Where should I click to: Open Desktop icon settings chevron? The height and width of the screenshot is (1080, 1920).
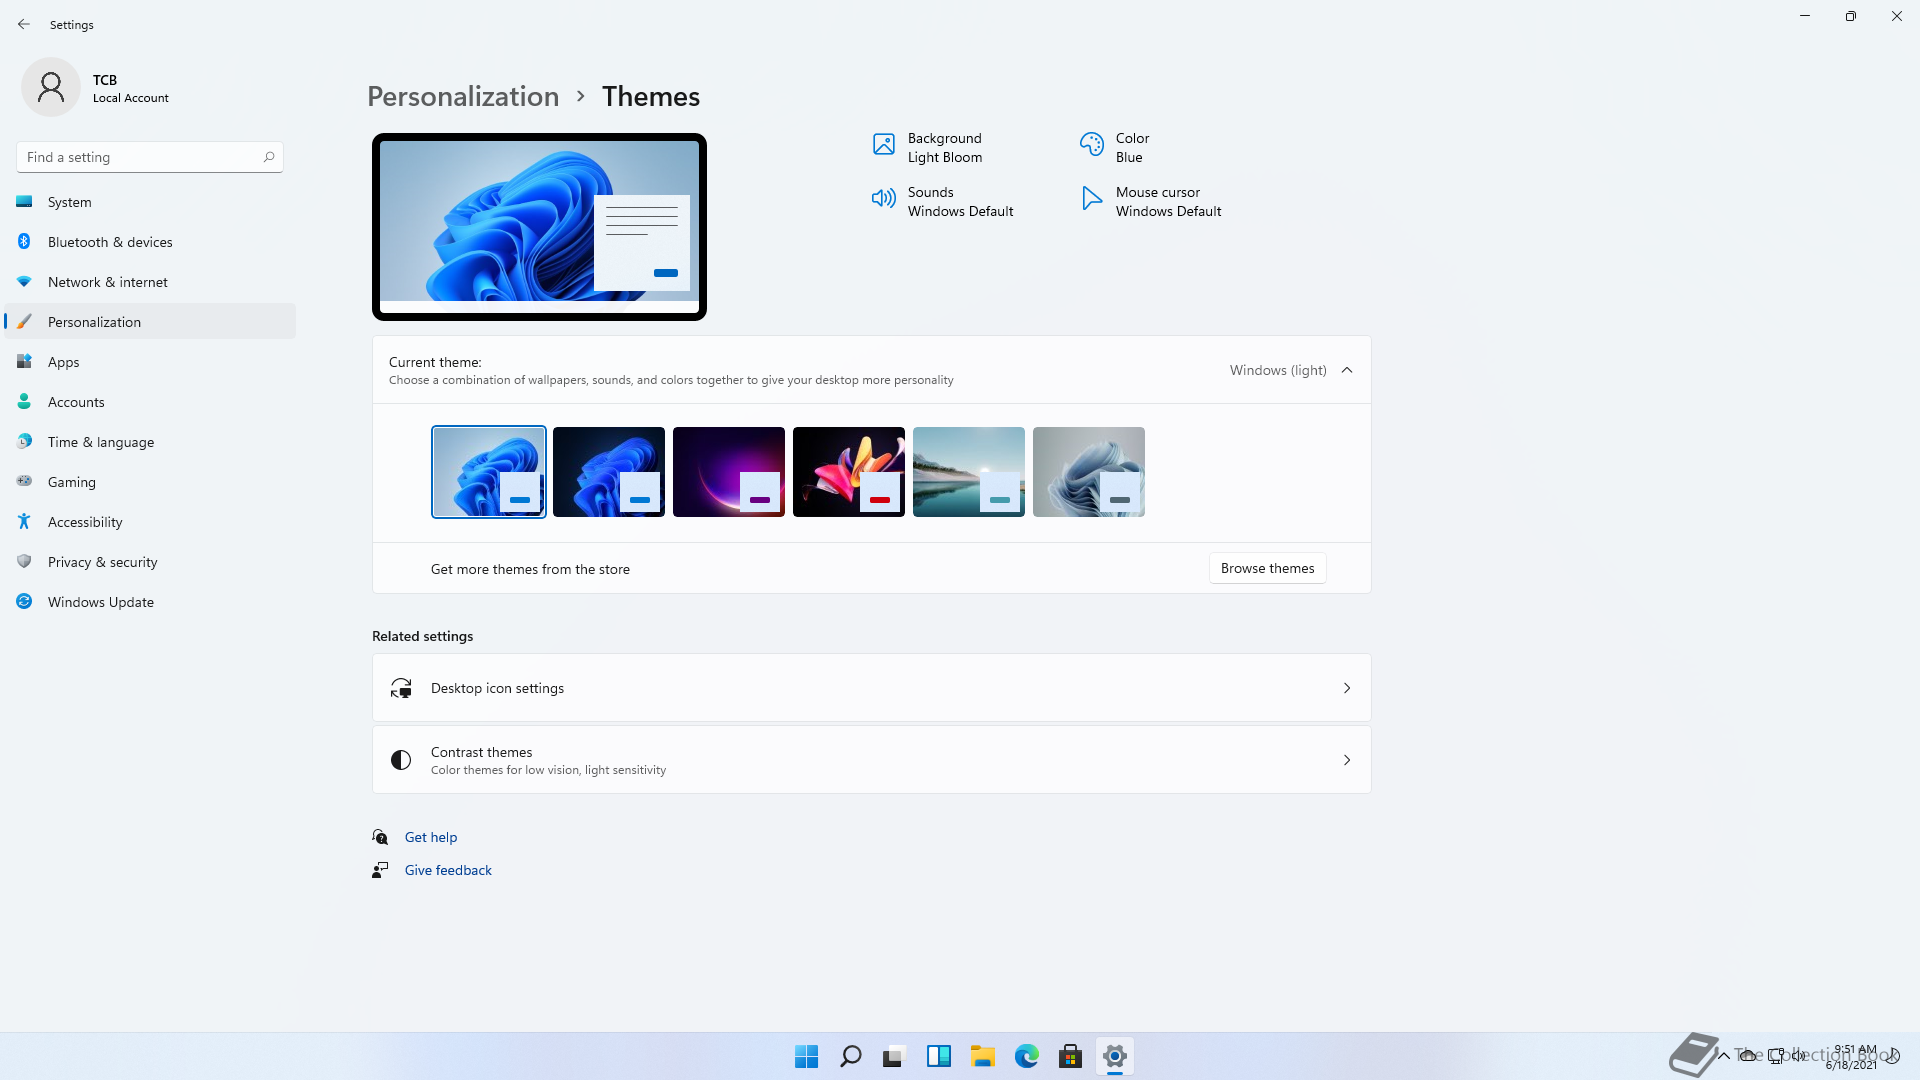[x=1347, y=688]
